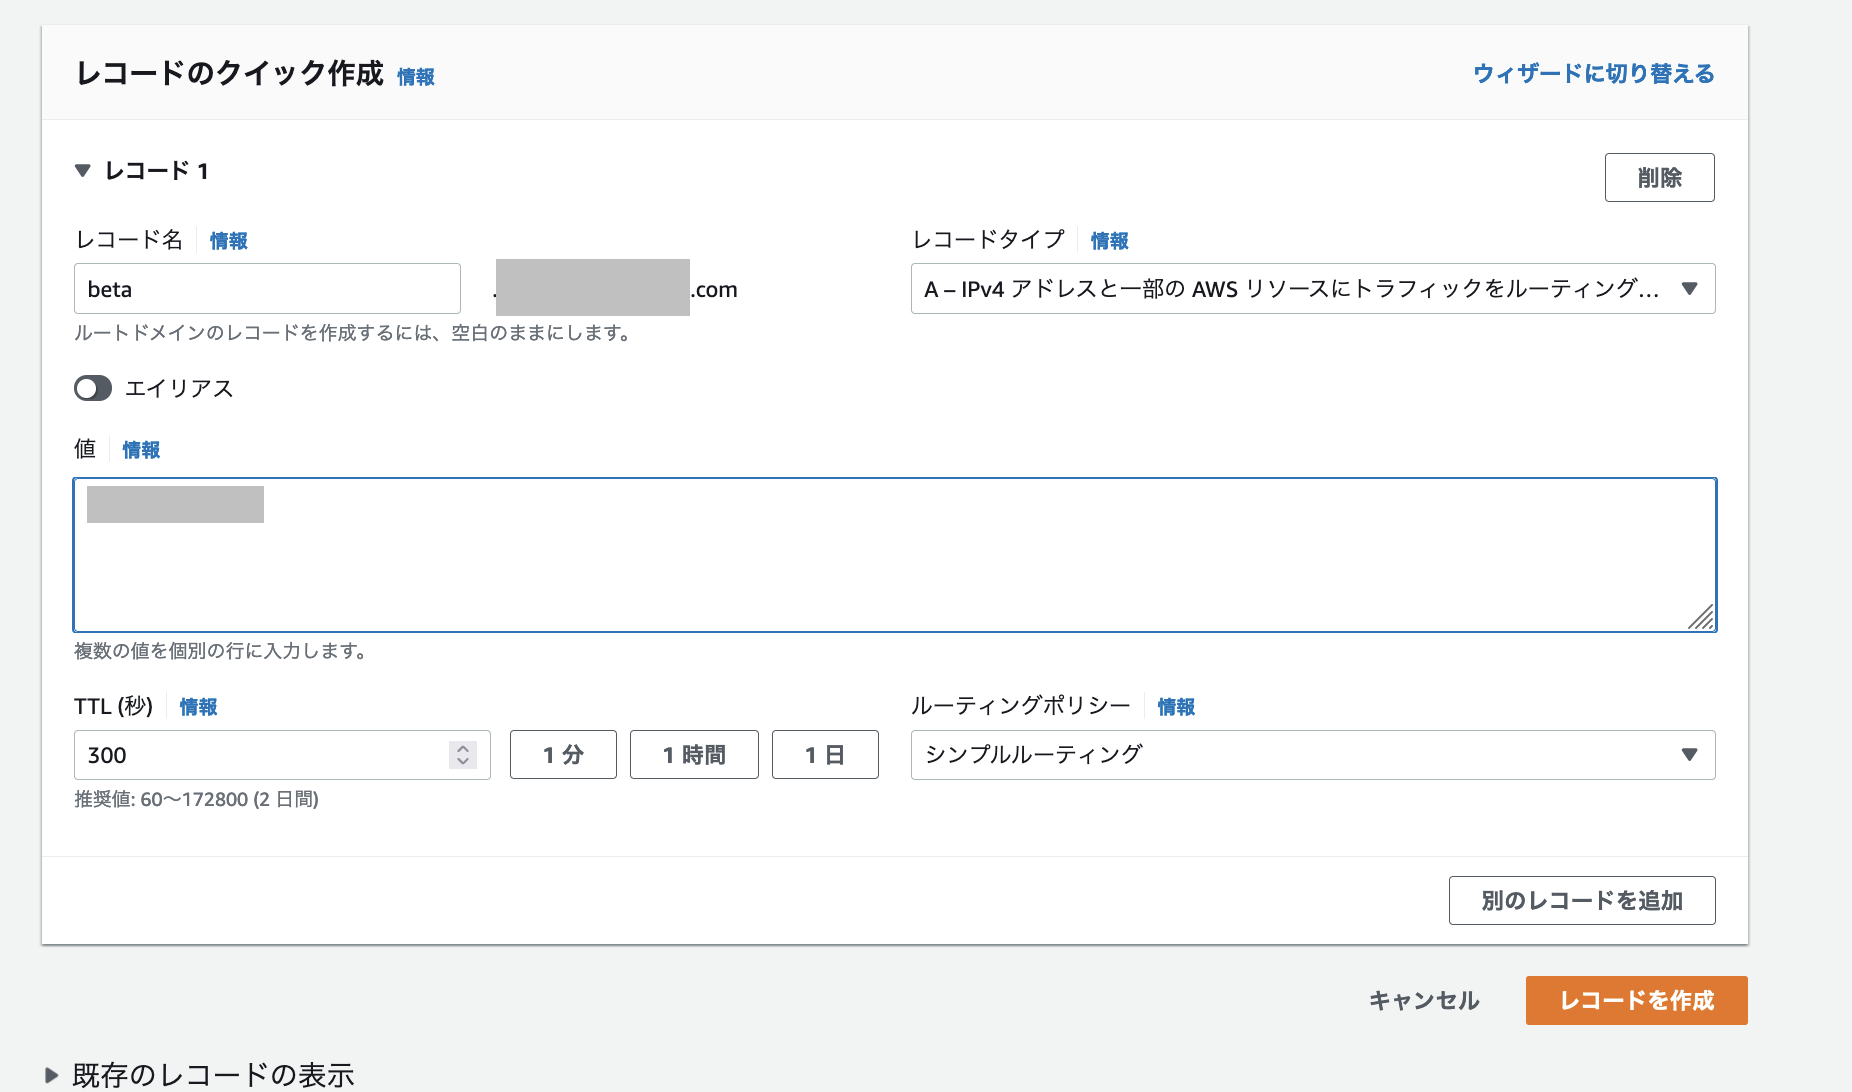Open the 情報 link next to 値
Image resolution: width=1852 pixels, height=1092 pixels.
tap(141, 450)
